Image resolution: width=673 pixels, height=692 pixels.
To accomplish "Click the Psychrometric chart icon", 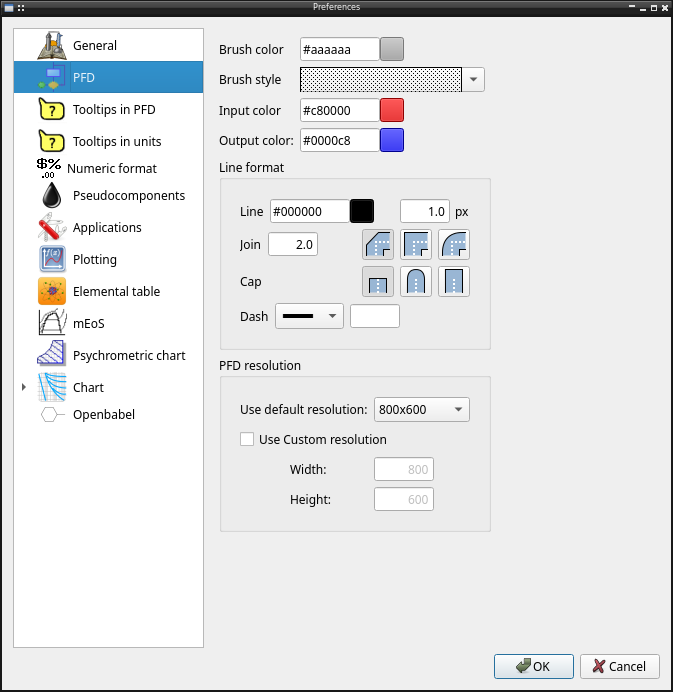I will coord(52,355).
